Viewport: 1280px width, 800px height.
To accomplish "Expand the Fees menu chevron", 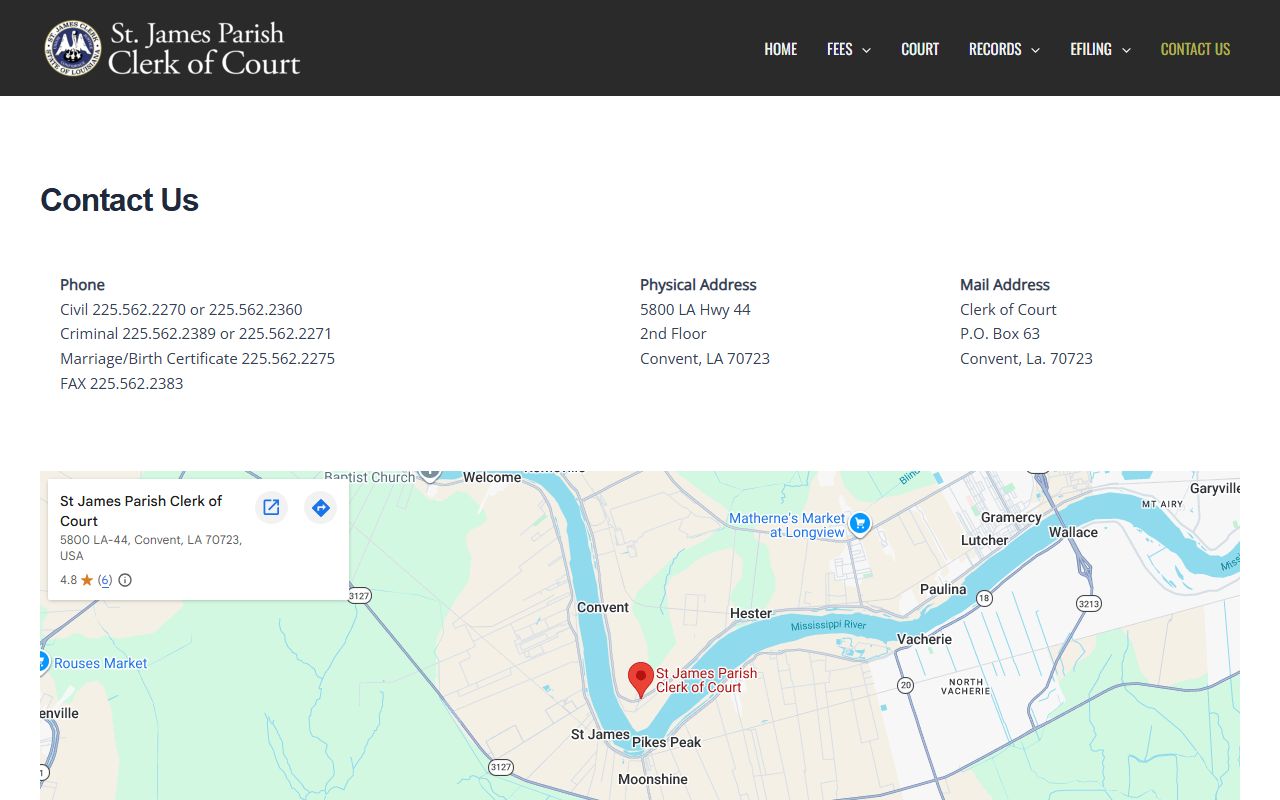I will click(866, 50).
